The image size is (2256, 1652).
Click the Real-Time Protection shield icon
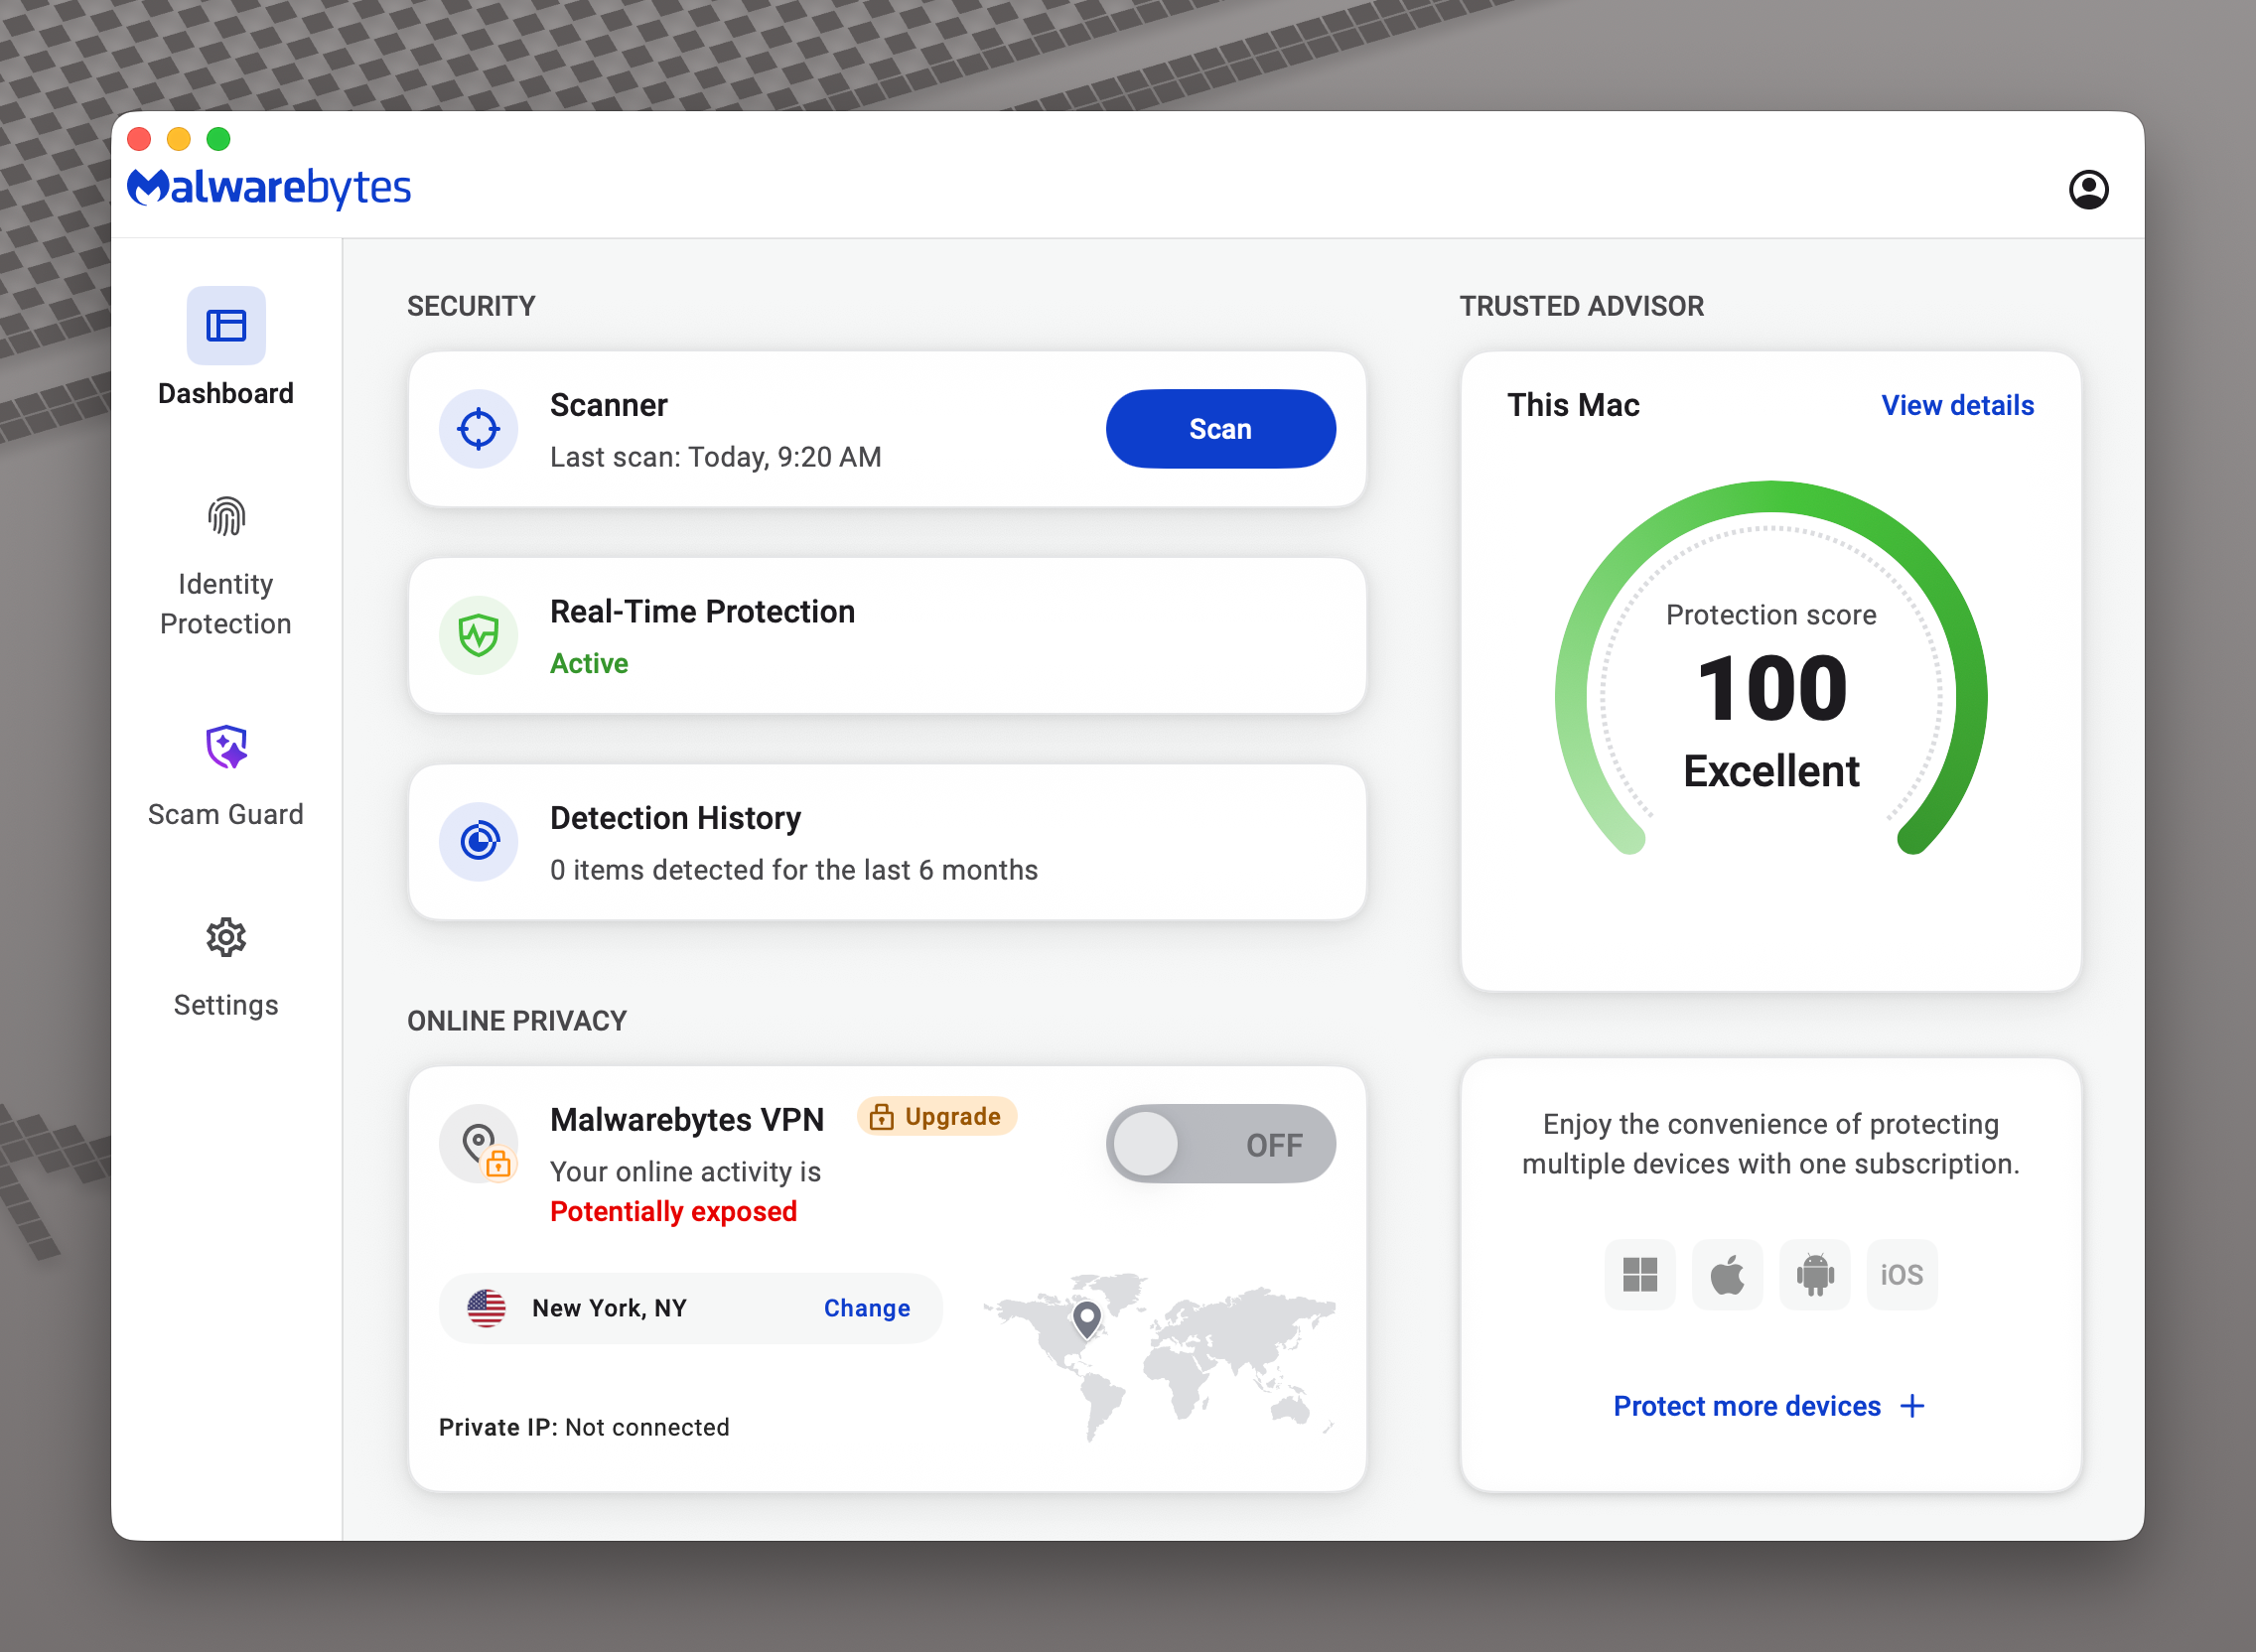point(478,635)
